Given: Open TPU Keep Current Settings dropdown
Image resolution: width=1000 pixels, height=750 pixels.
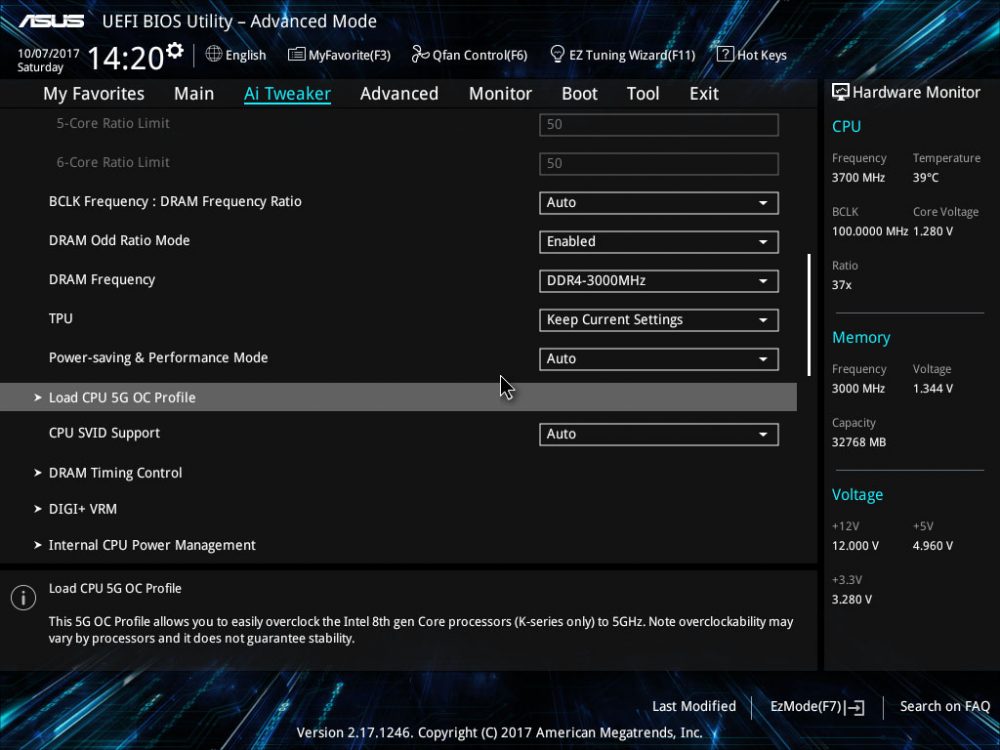Looking at the screenshot, I should pyautogui.click(x=659, y=320).
